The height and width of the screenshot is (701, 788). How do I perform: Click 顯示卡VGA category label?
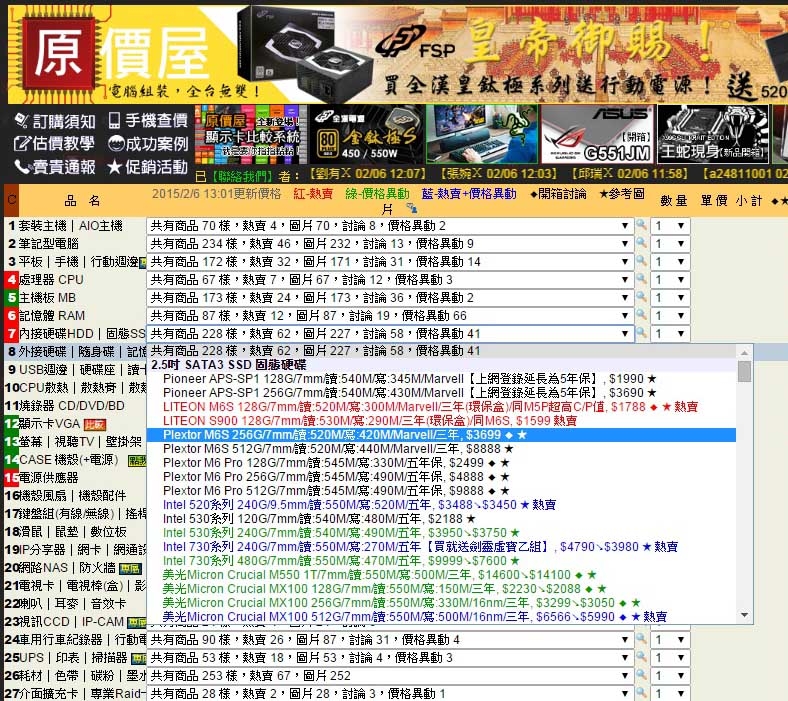click(x=49, y=424)
